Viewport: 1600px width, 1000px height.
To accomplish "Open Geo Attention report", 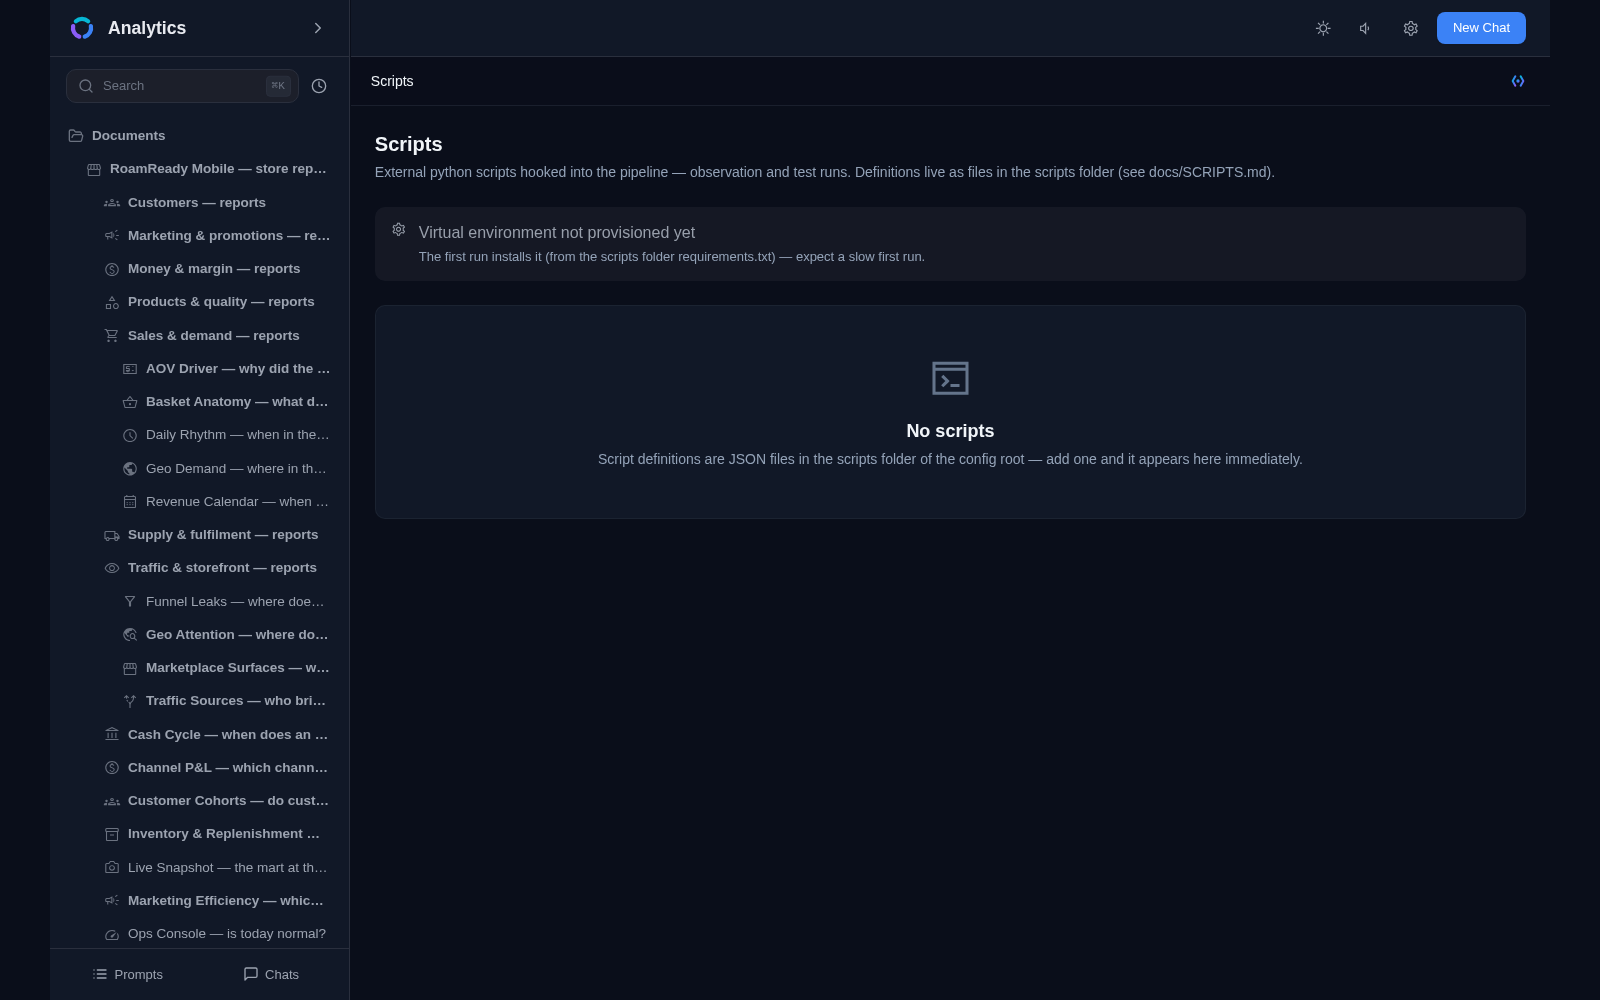I will pos(200,635).
